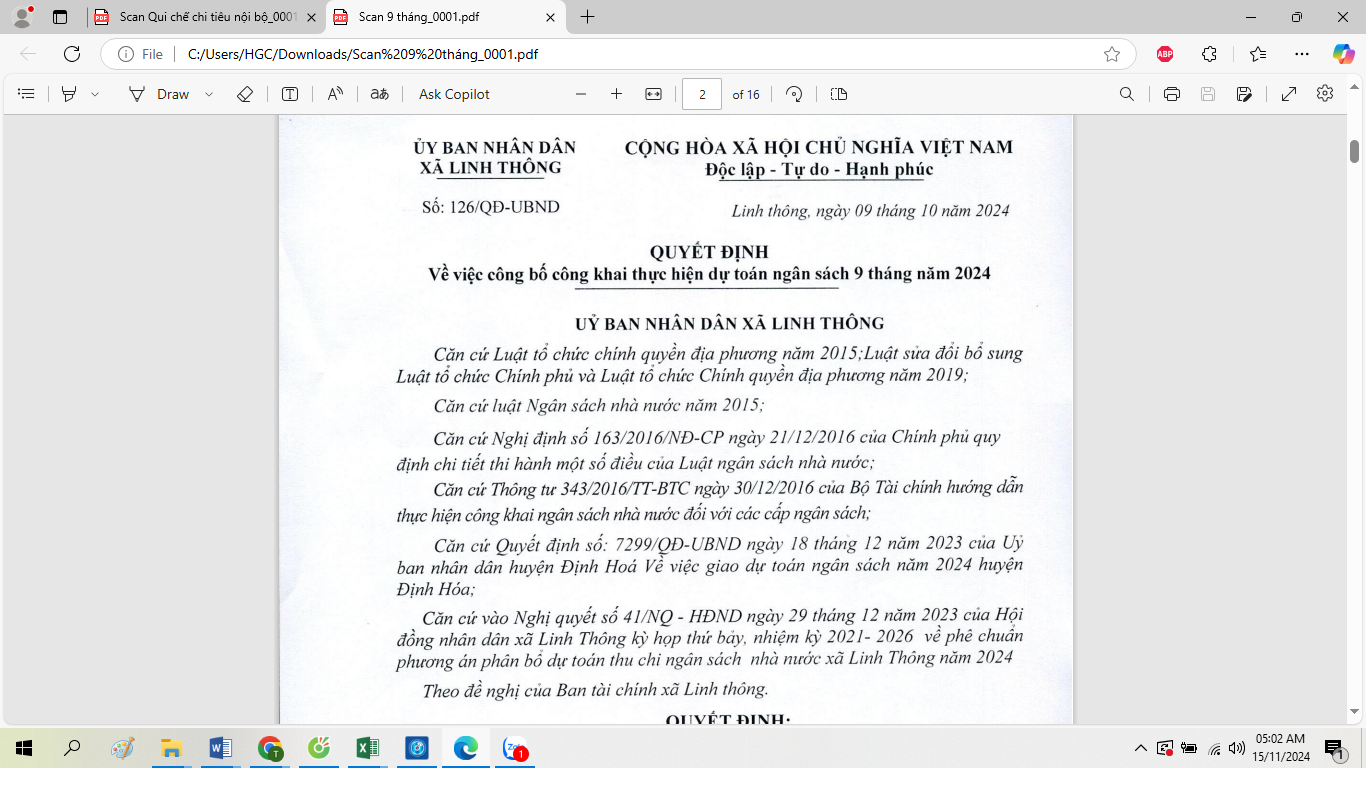Image resolution: width=1366 pixels, height=786 pixels.
Task: Click the browser back arrow
Action: coord(28,54)
